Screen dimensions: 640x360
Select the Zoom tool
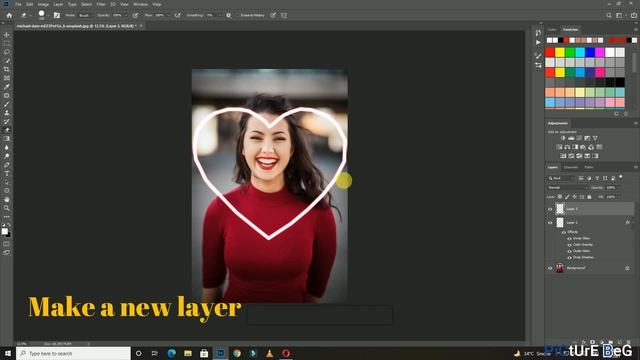(7, 208)
